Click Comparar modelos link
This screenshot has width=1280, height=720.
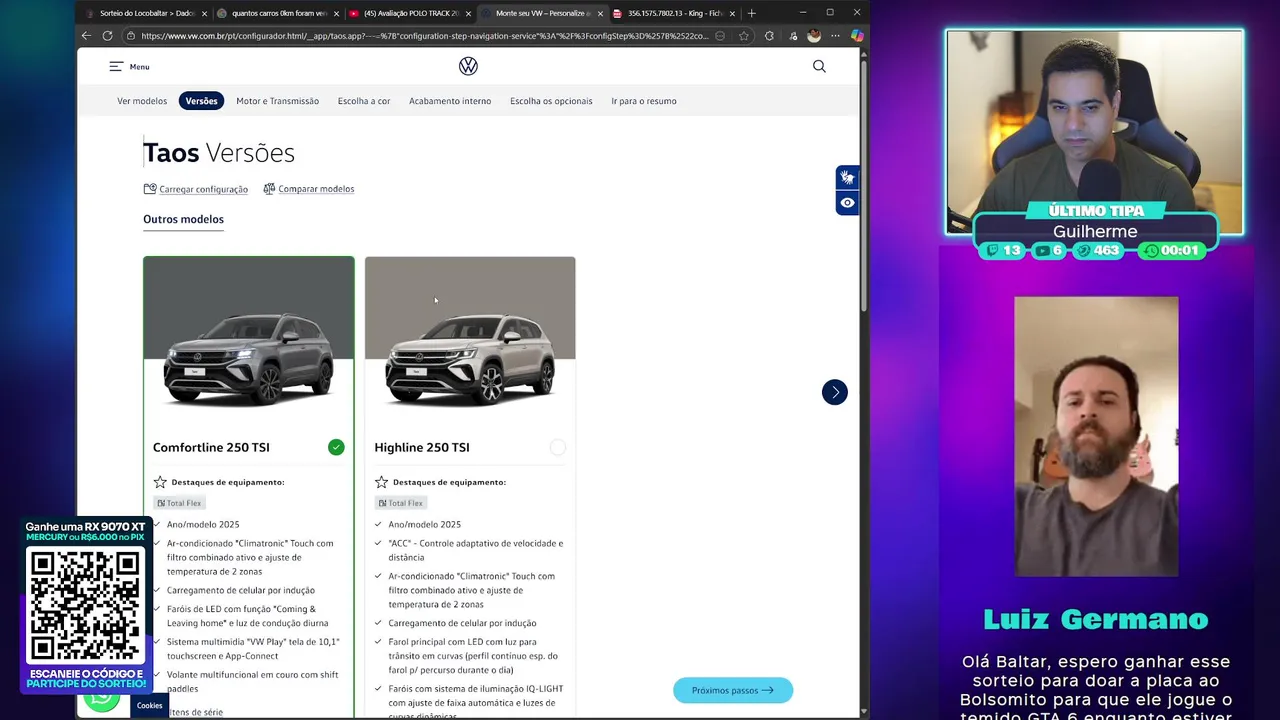point(316,189)
